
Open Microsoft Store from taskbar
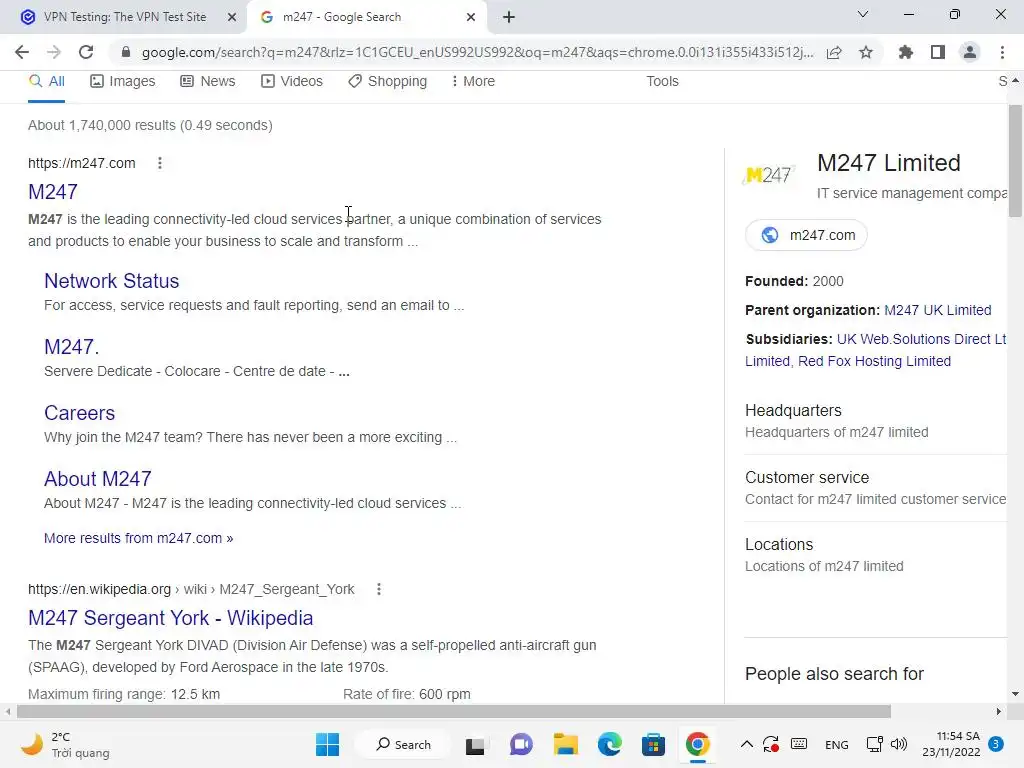tap(653, 744)
